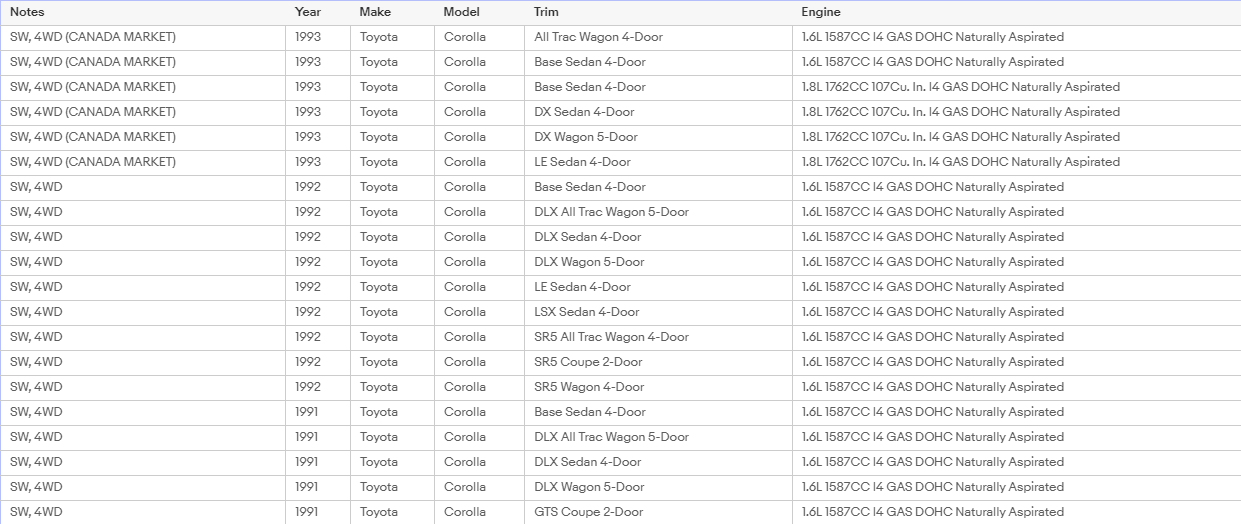Click 'SW, 4WD' note in the LSX Sedan row
Image resolution: width=1241 pixels, height=524 pixels.
(36, 312)
